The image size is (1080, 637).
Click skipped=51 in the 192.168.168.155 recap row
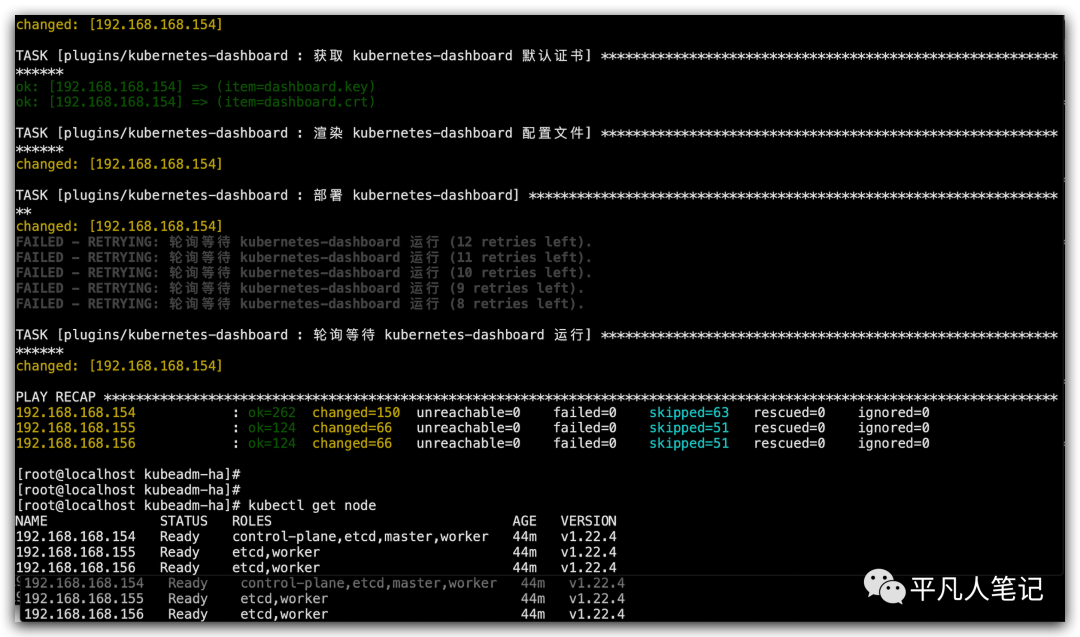coord(689,428)
